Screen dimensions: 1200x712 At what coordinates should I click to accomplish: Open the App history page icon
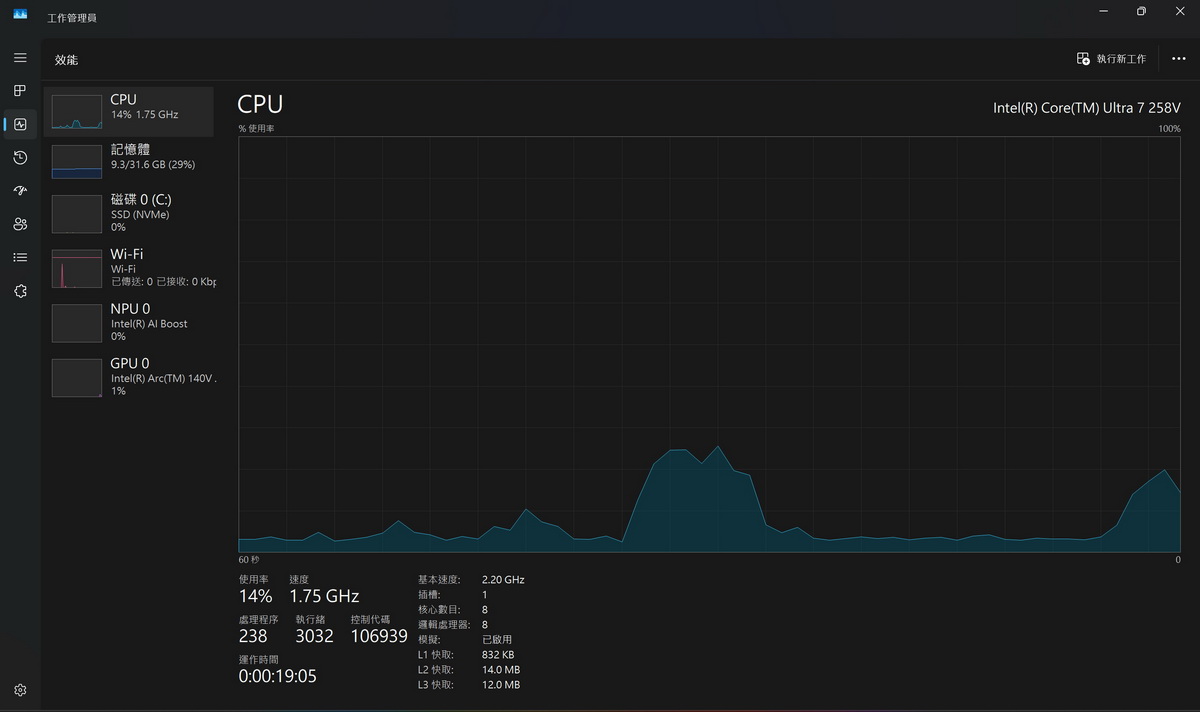coord(20,157)
